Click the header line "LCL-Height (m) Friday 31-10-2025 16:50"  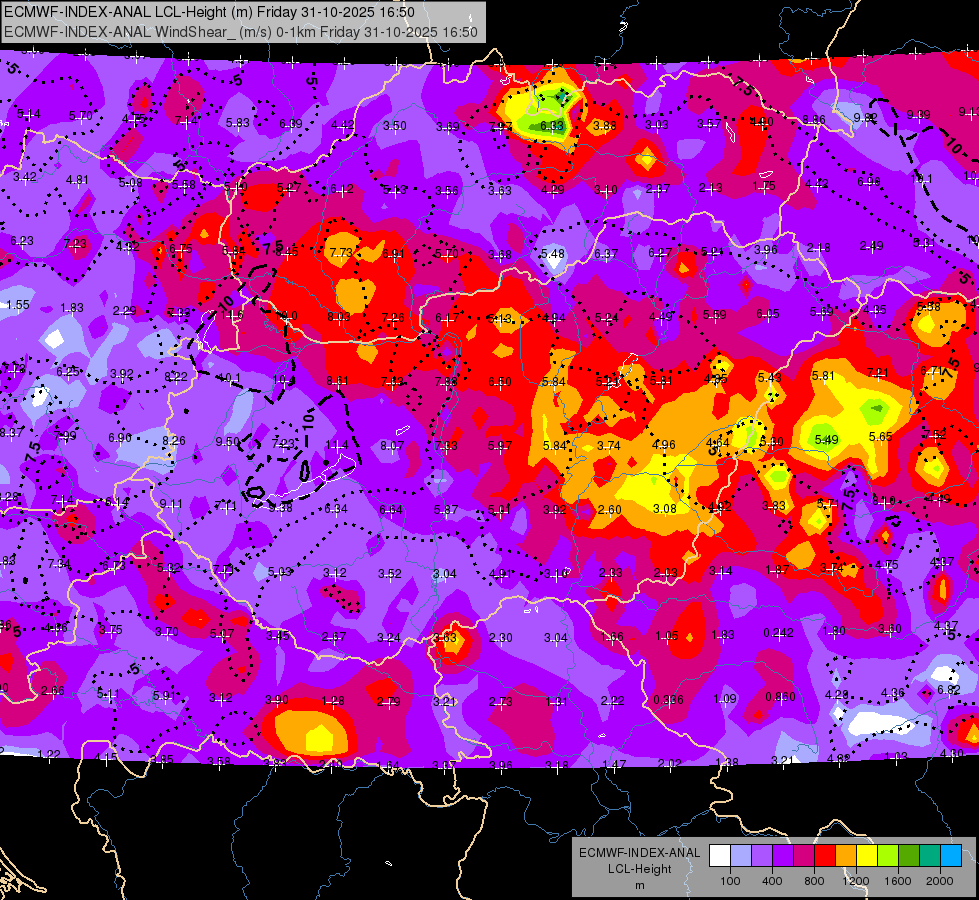coord(285,12)
